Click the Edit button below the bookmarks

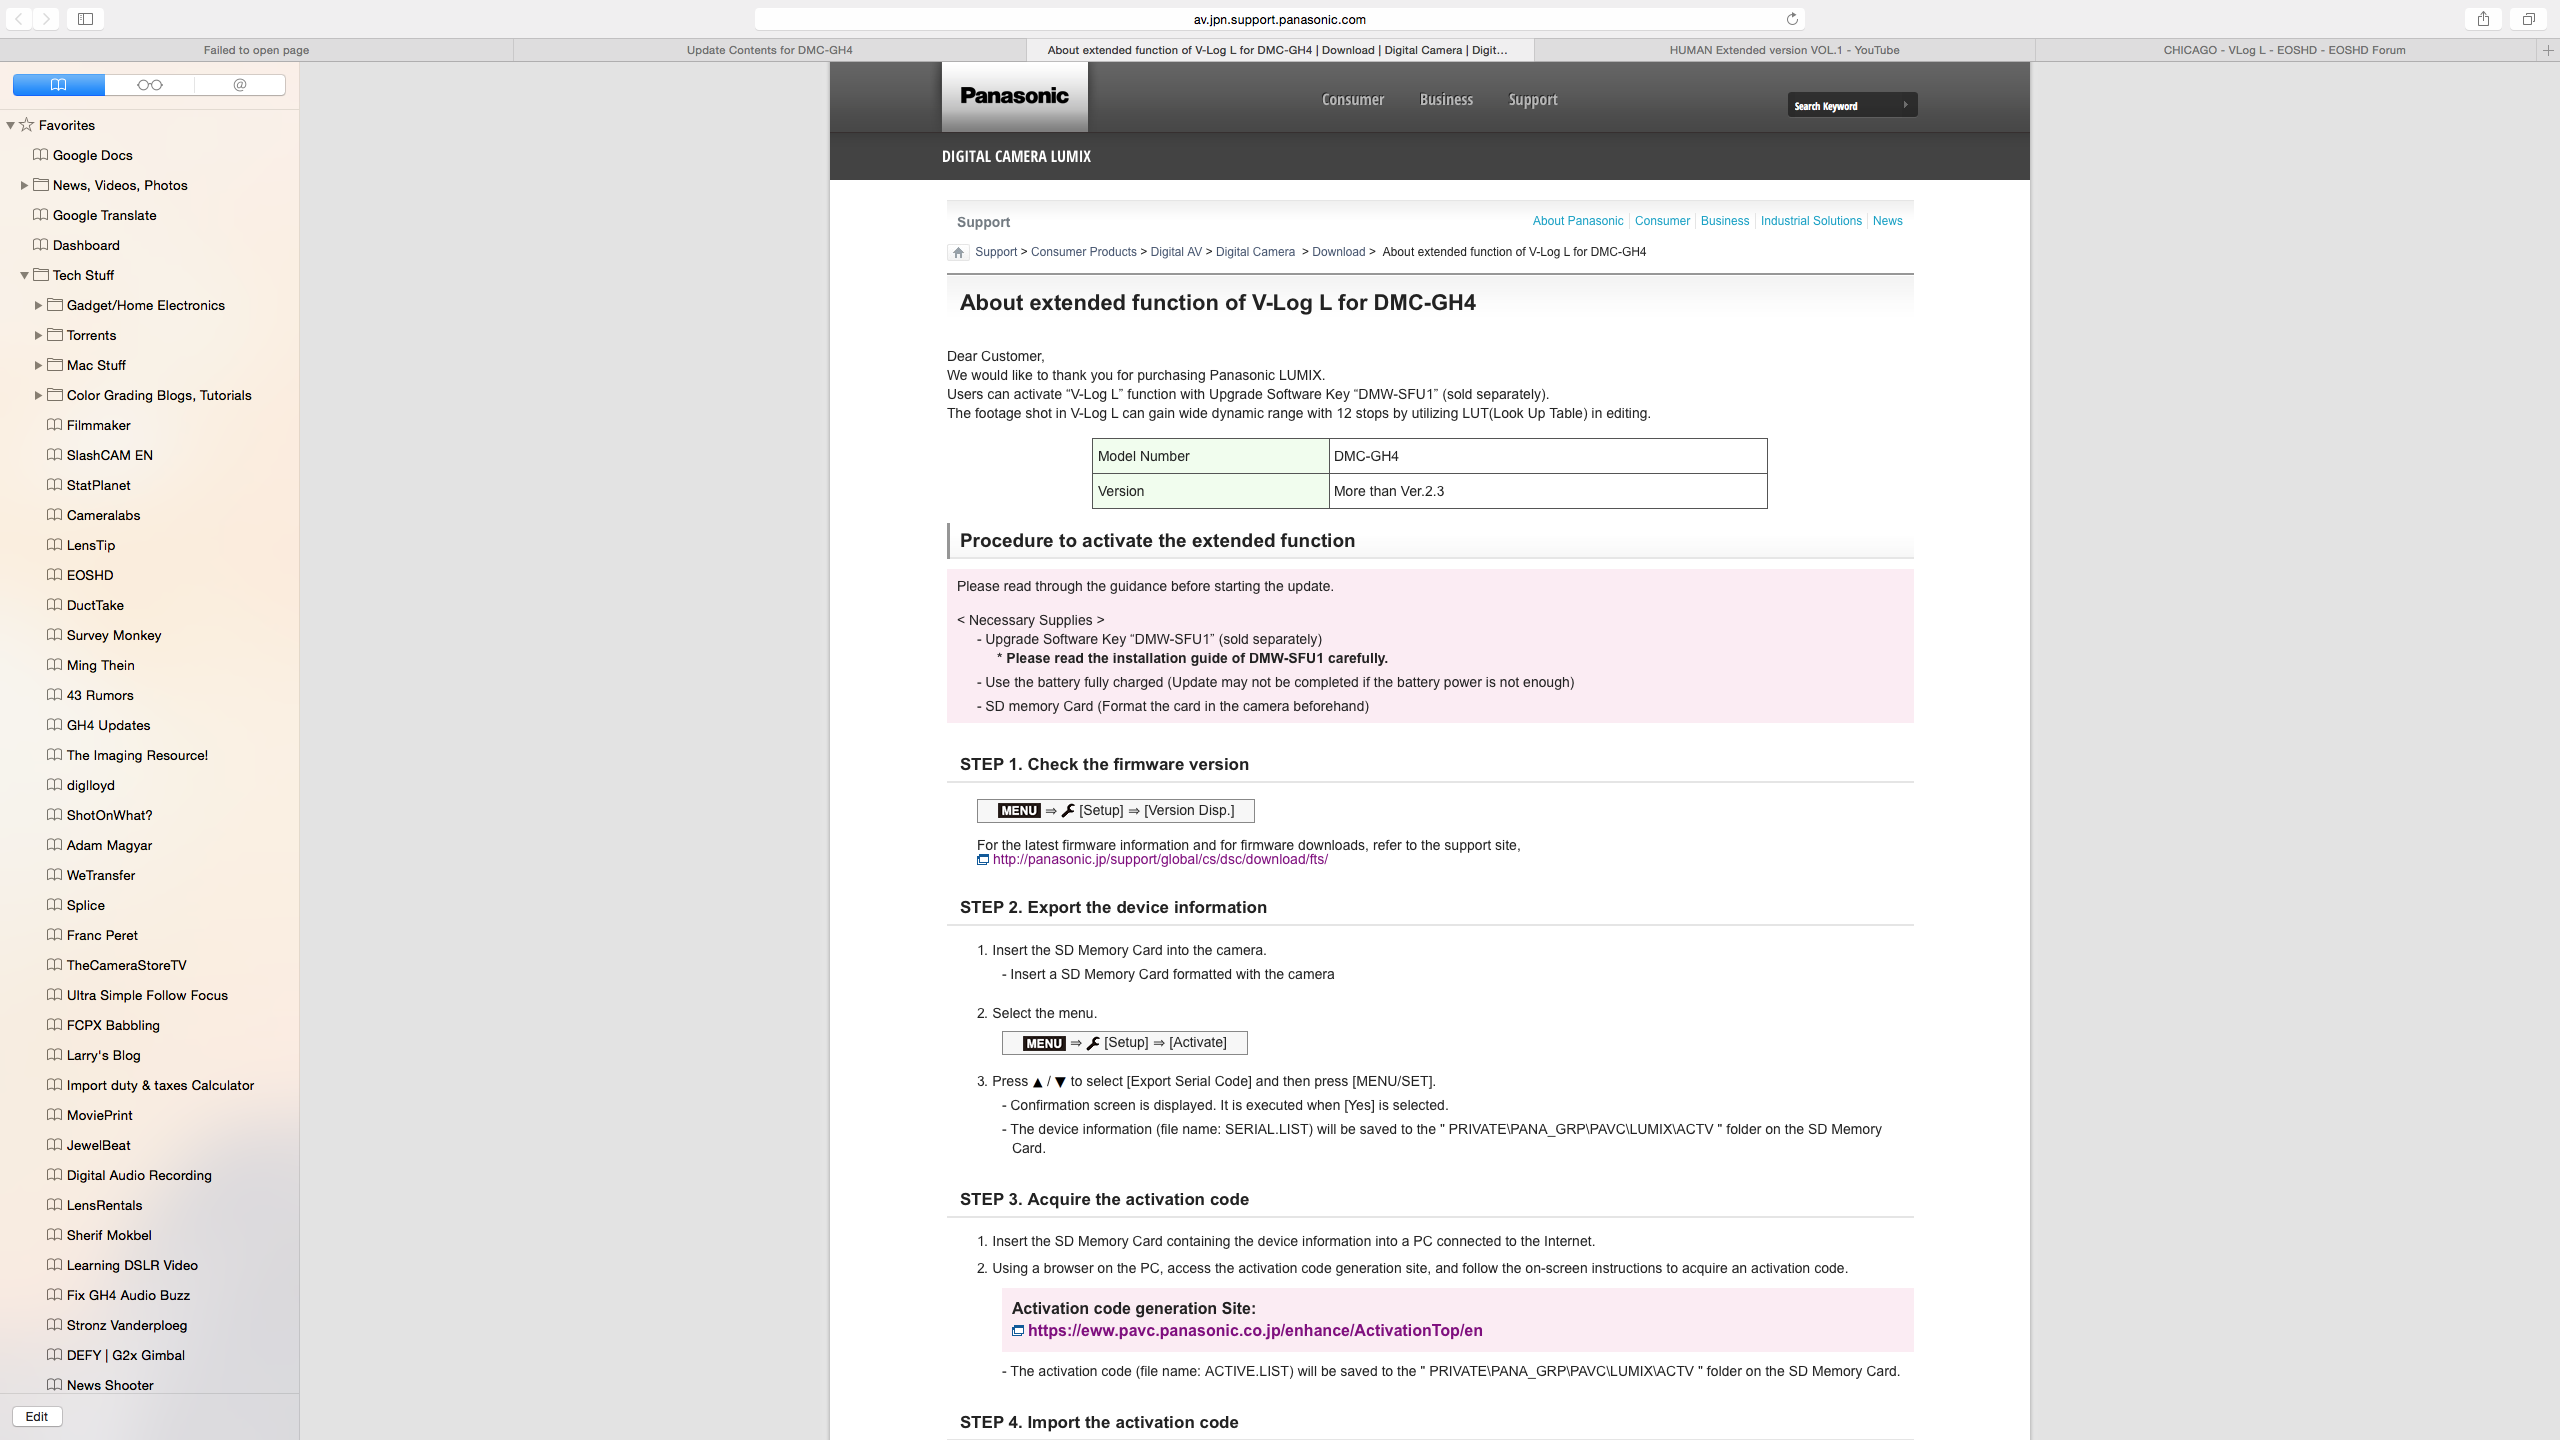point(37,1416)
